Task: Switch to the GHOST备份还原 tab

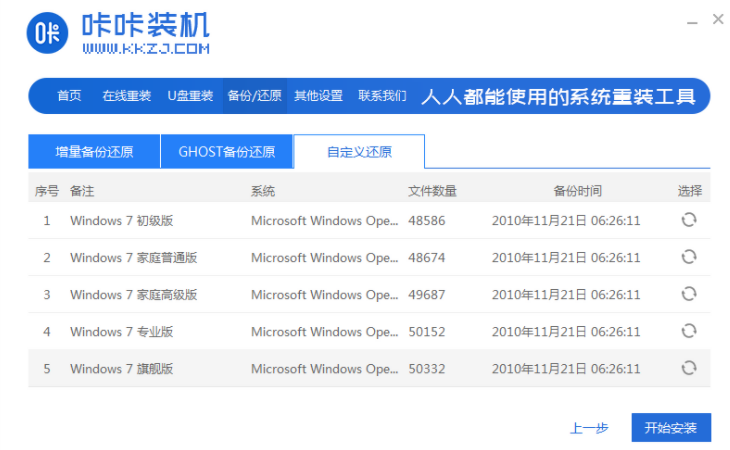Action: coord(227,152)
